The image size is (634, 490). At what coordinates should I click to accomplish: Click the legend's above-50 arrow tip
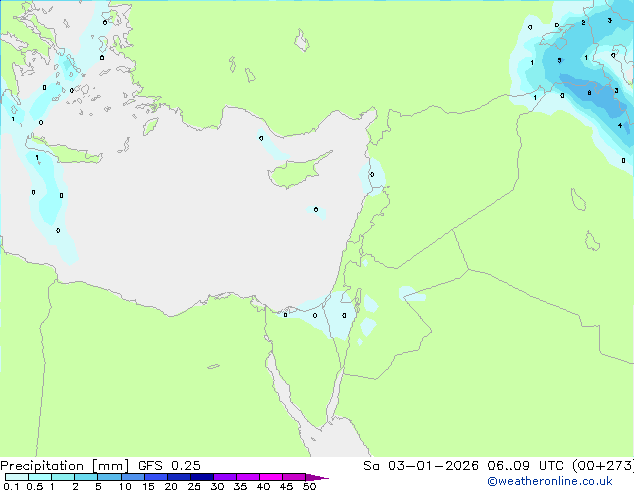click(x=317, y=477)
